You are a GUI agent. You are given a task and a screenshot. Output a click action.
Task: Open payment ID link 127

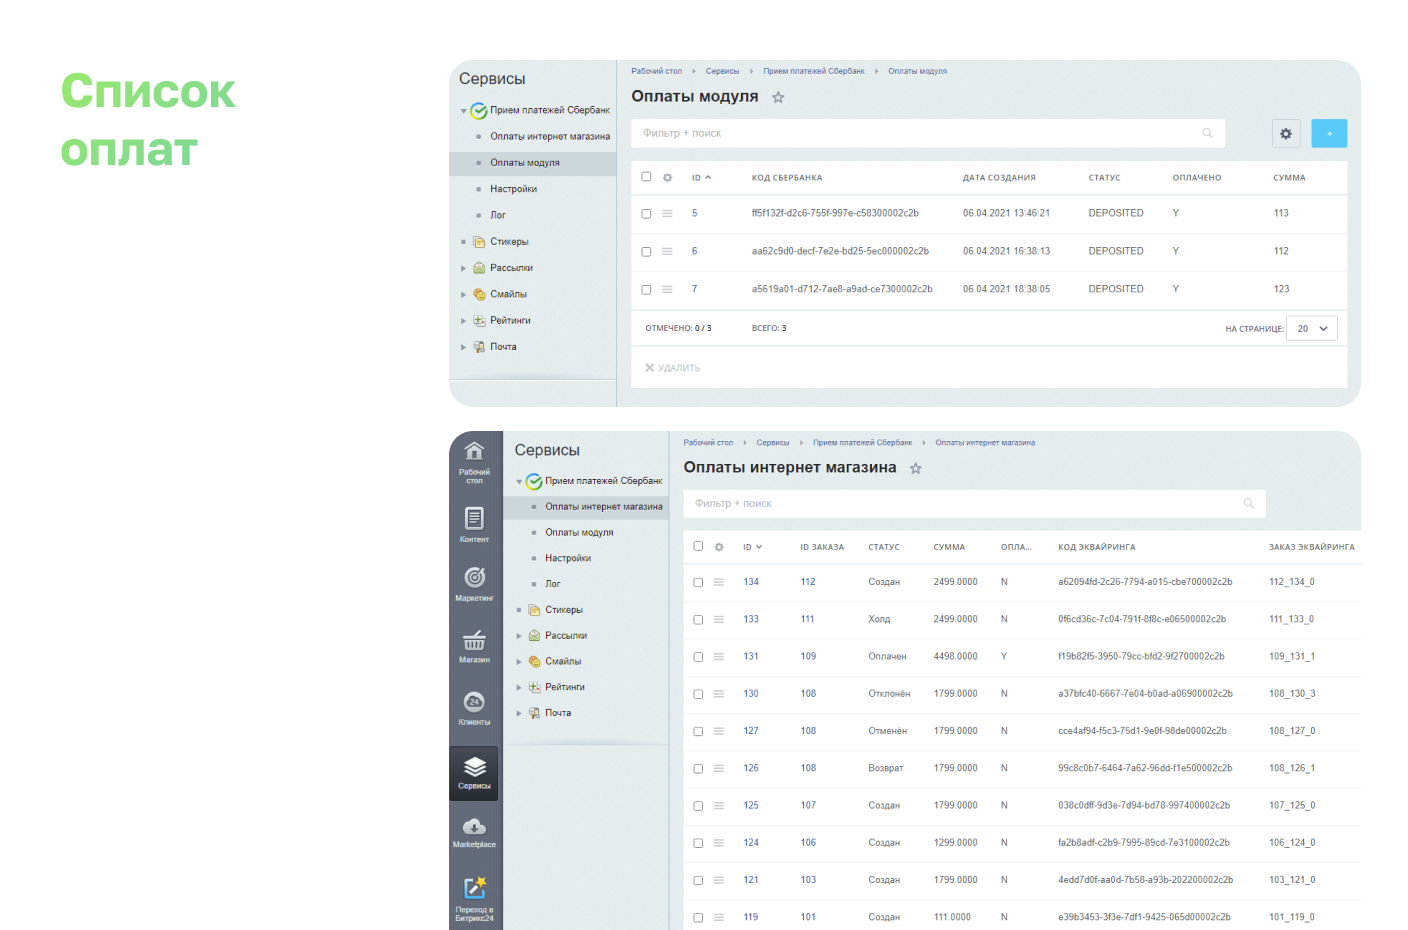(751, 731)
